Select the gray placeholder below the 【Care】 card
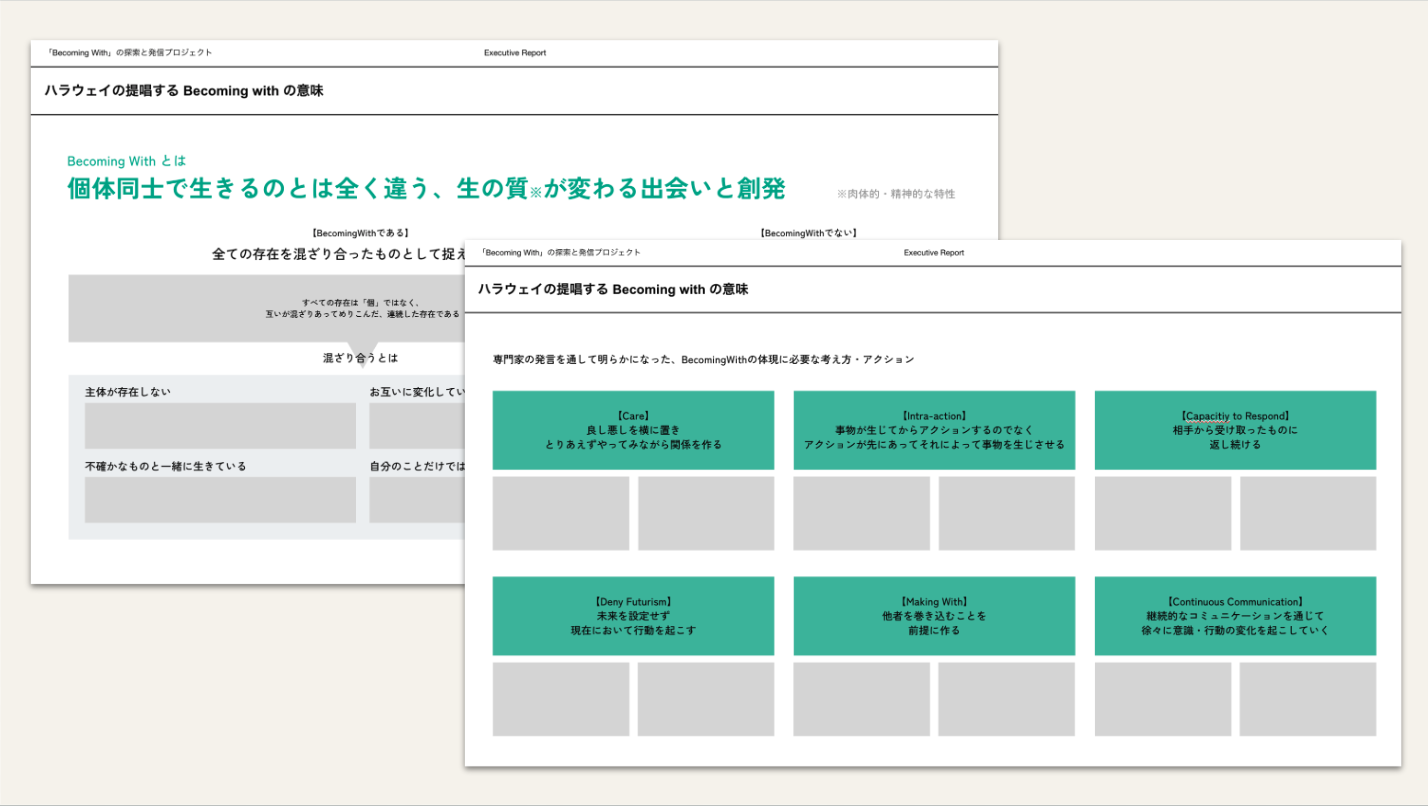The width and height of the screenshot is (1428, 806). click(x=561, y=512)
